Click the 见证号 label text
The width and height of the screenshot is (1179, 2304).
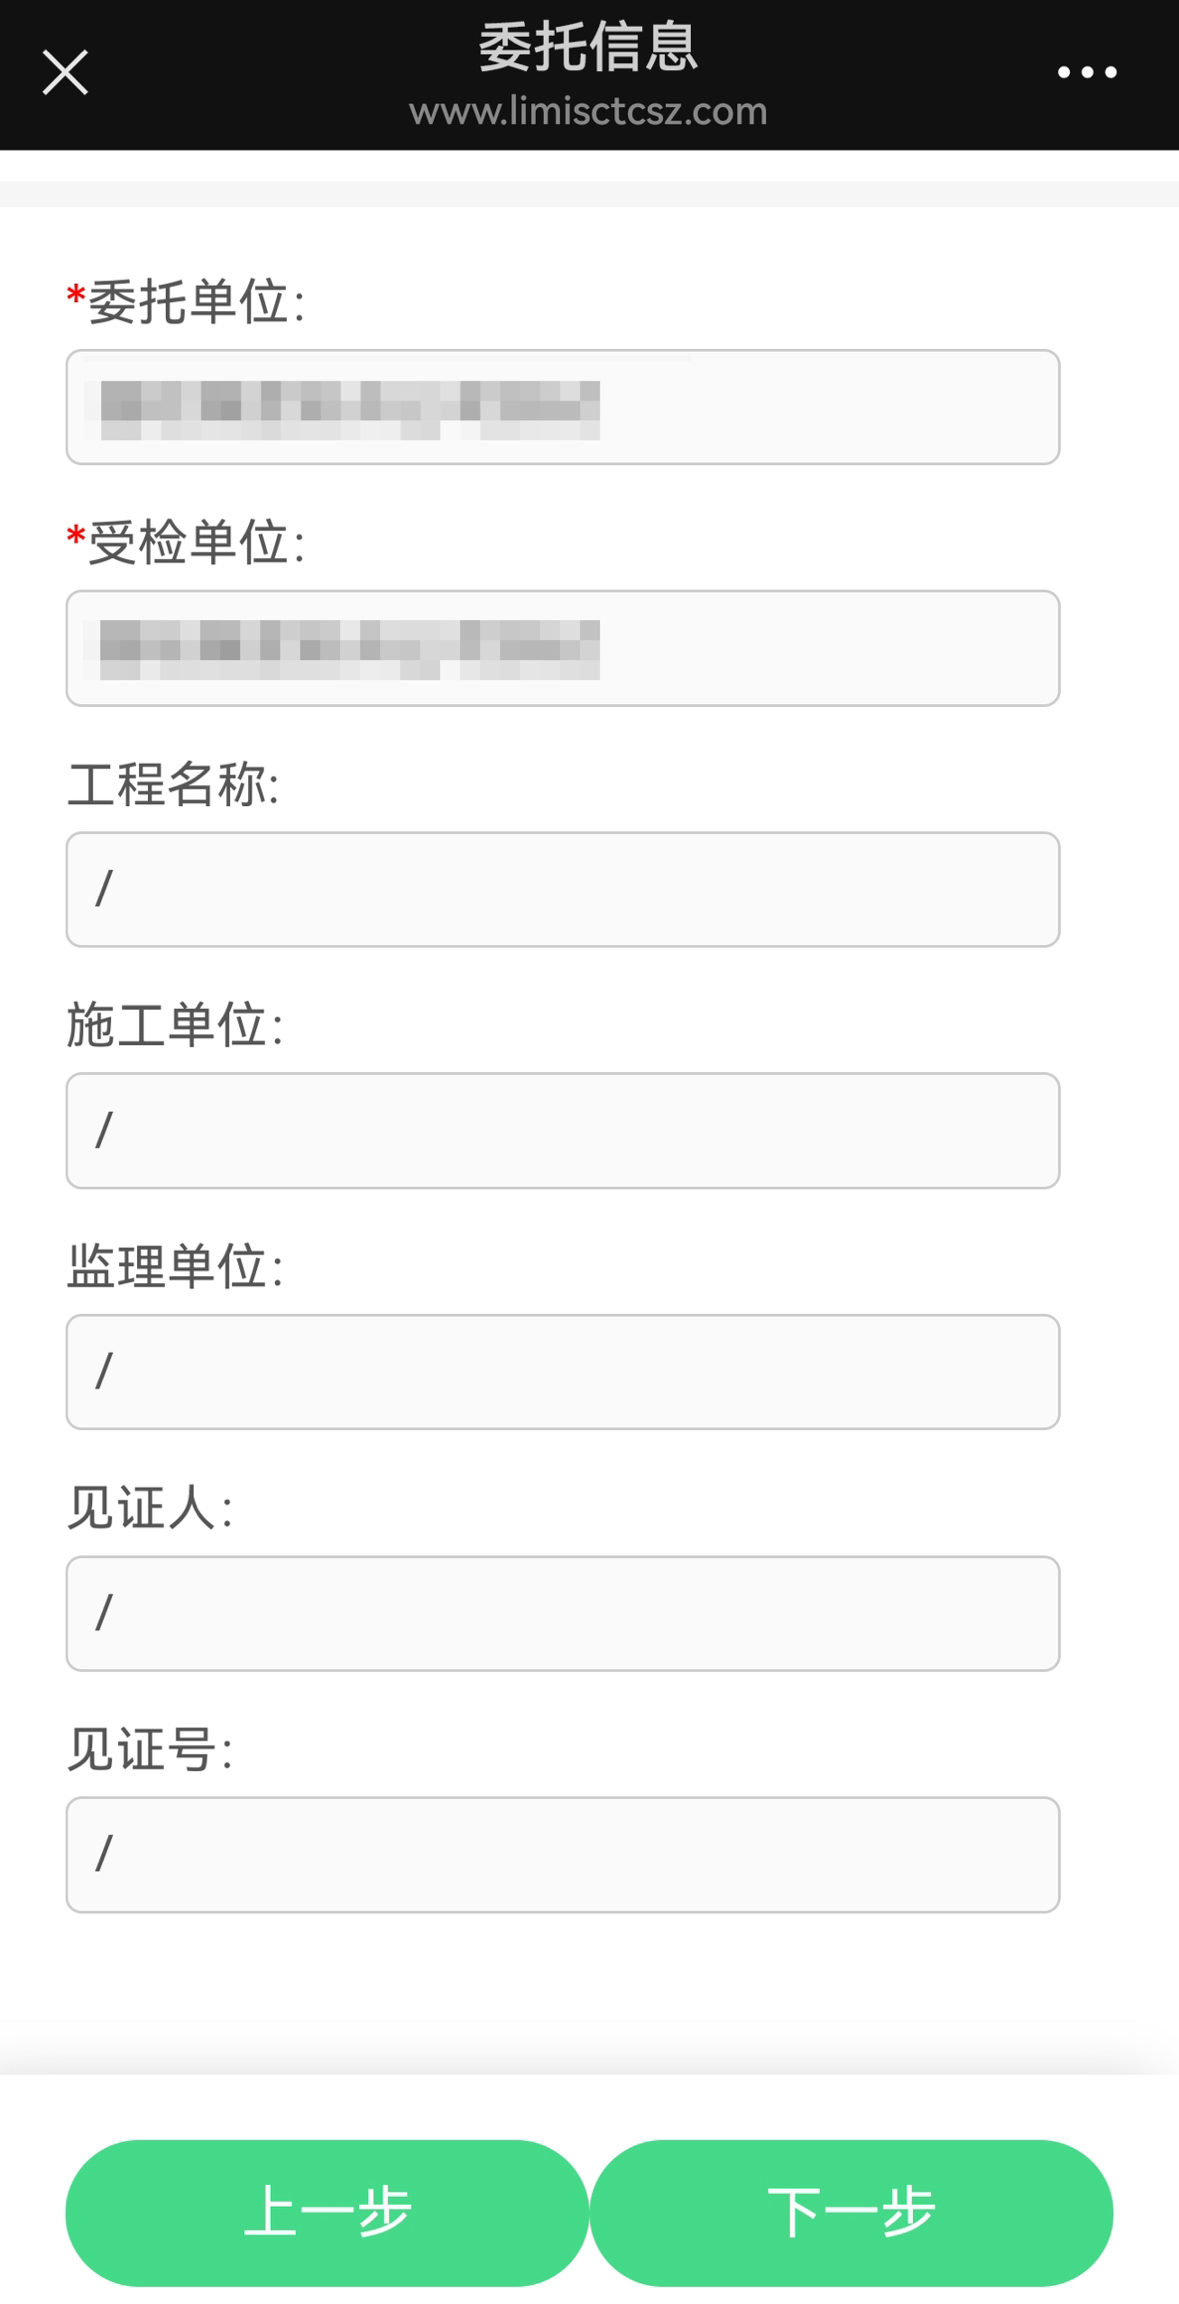point(150,1750)
